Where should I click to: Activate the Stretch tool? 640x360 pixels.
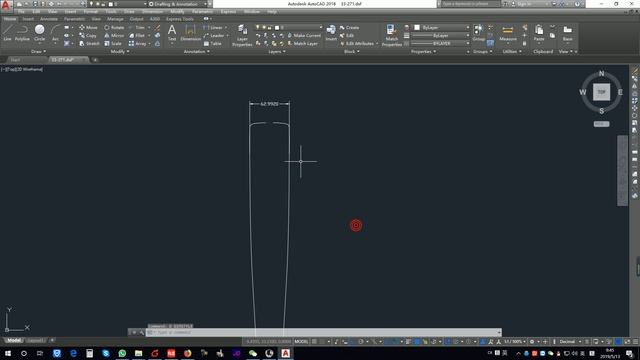pos(89,43)
